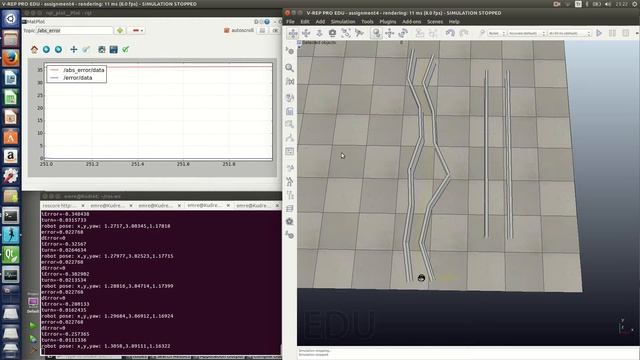640x360 pixels.
Task: Add topic with green plus button in MatPlot
Action: click(120, 30)
